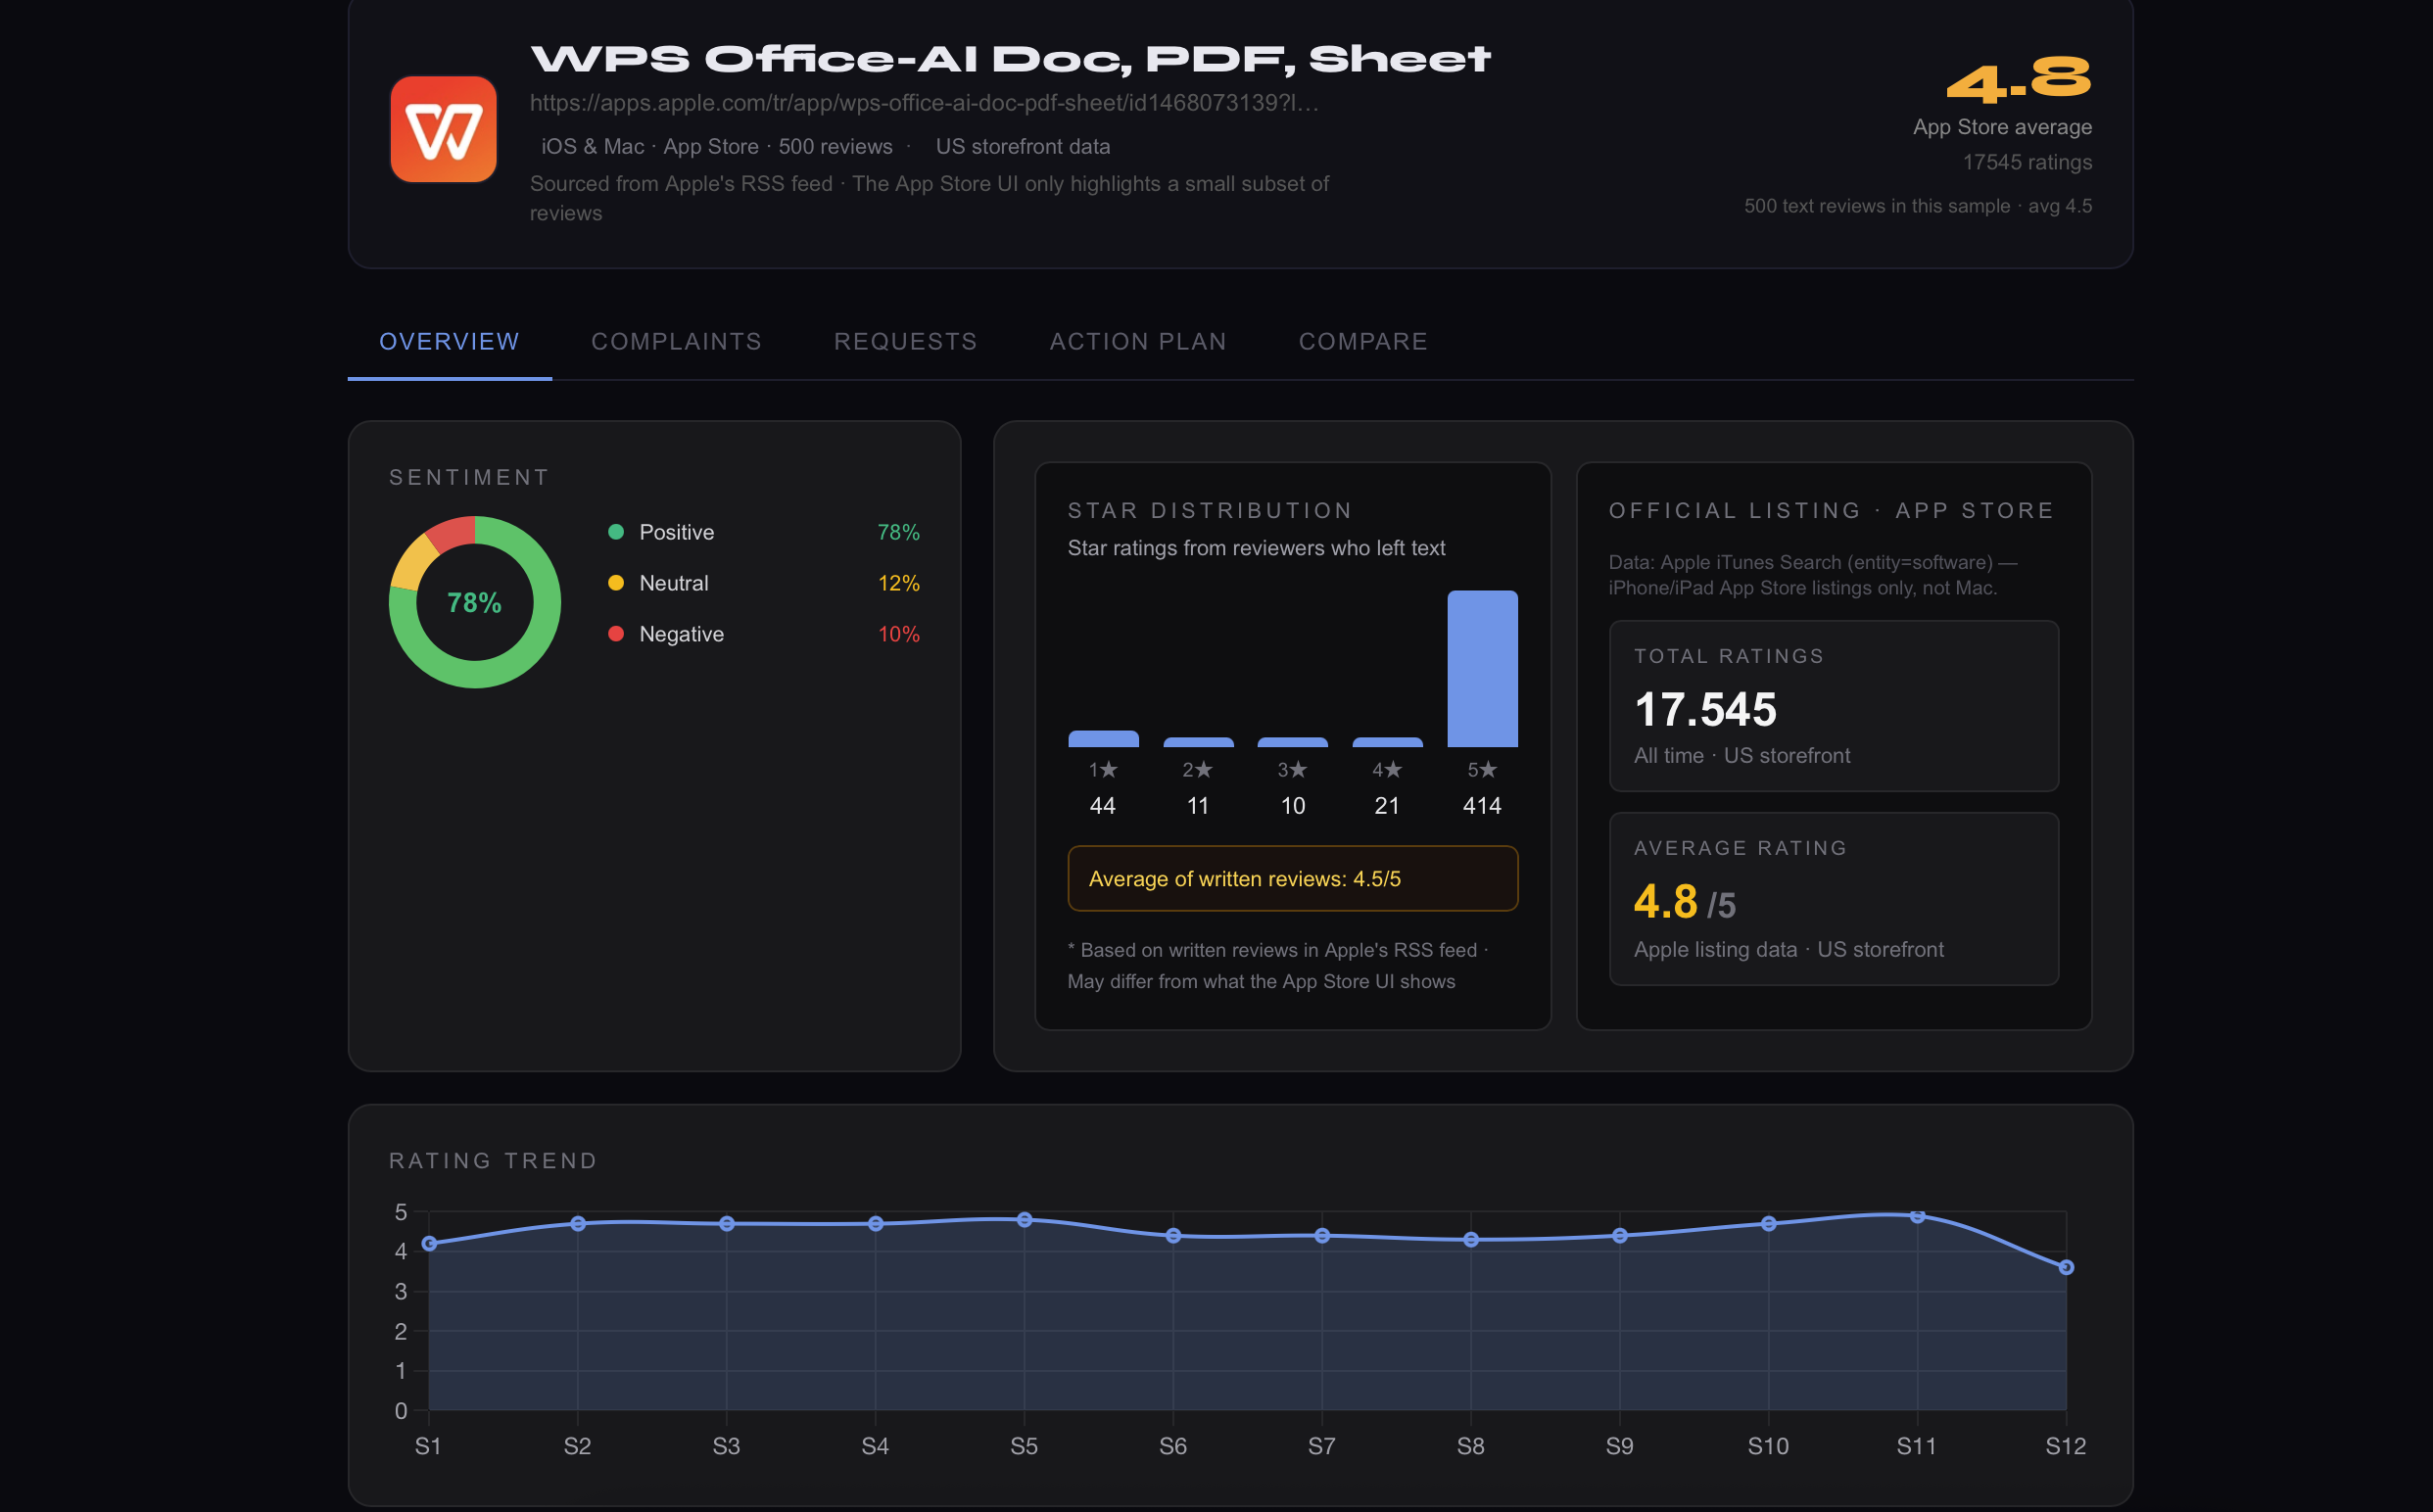Click the S12 data point on rating trend

(x=2066, y=1267)
